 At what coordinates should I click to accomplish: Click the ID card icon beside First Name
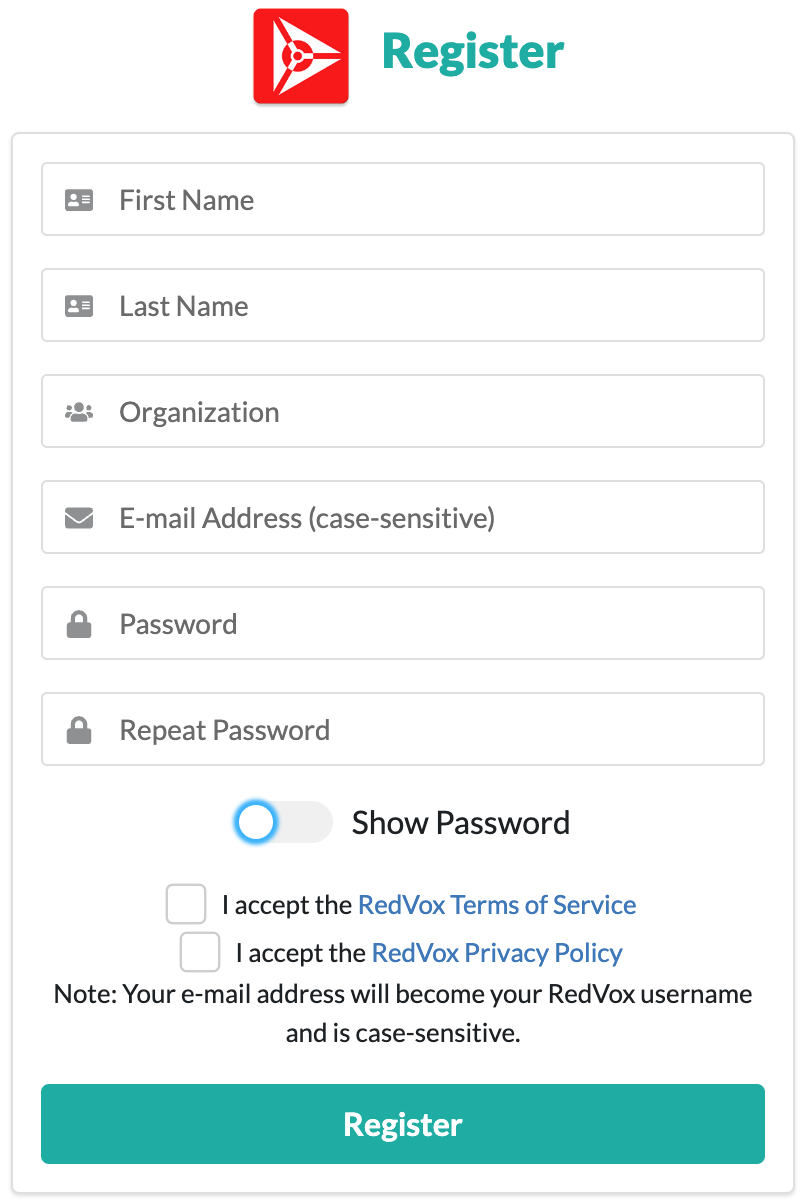(79, 200)
